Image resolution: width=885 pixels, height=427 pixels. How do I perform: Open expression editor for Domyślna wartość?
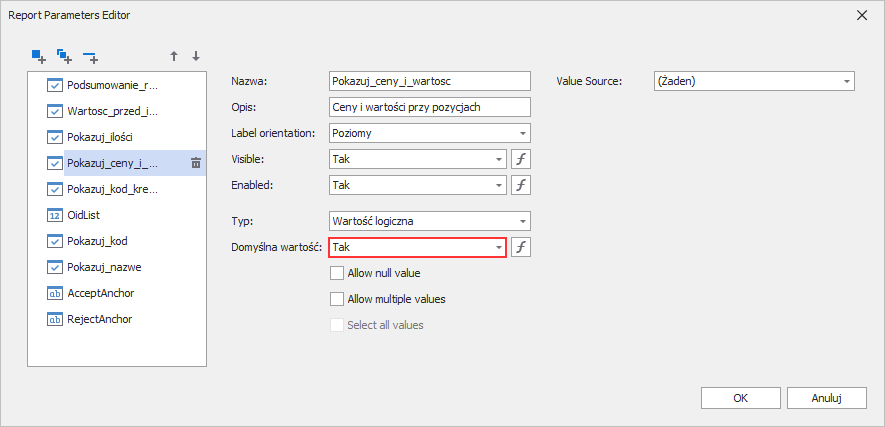520,247
